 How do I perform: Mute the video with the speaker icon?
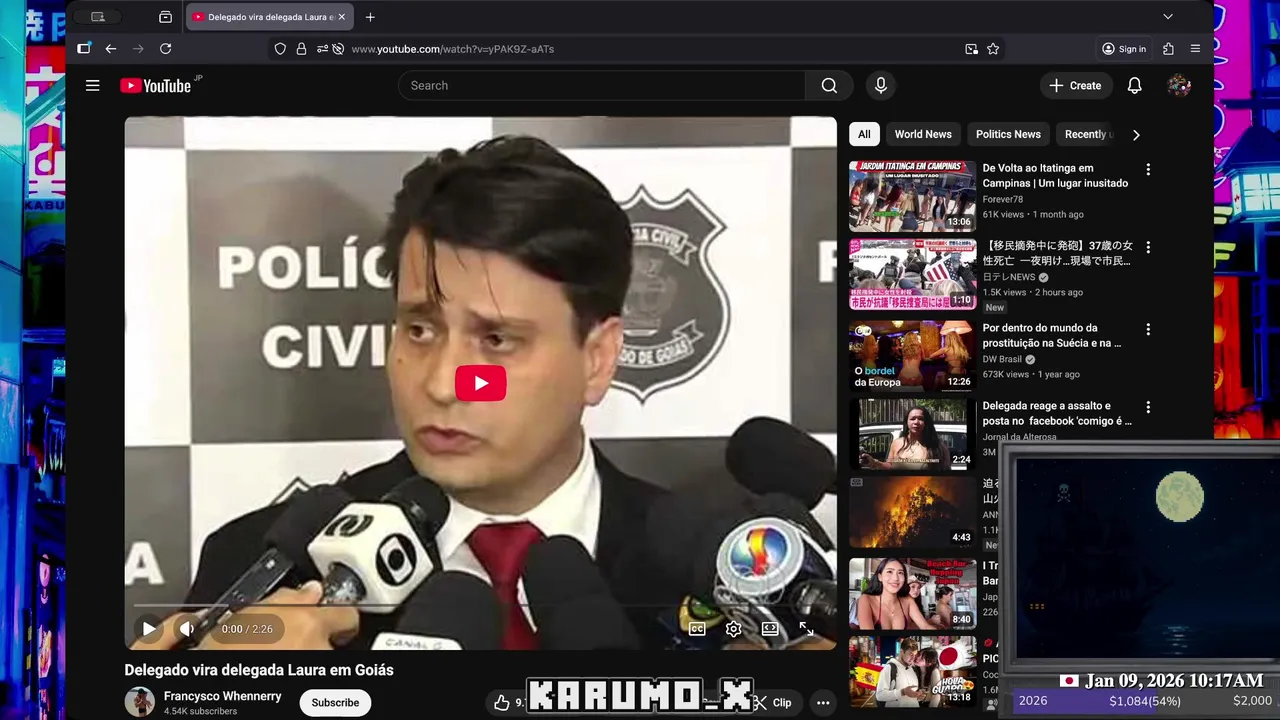tap(187, 629)
